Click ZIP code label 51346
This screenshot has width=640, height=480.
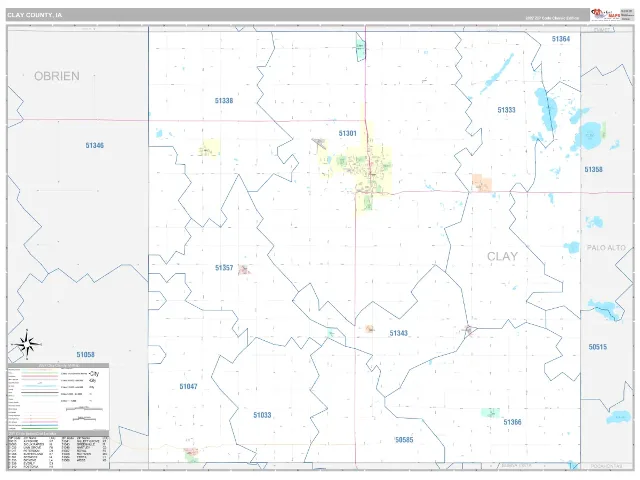[x=95, y=145]
